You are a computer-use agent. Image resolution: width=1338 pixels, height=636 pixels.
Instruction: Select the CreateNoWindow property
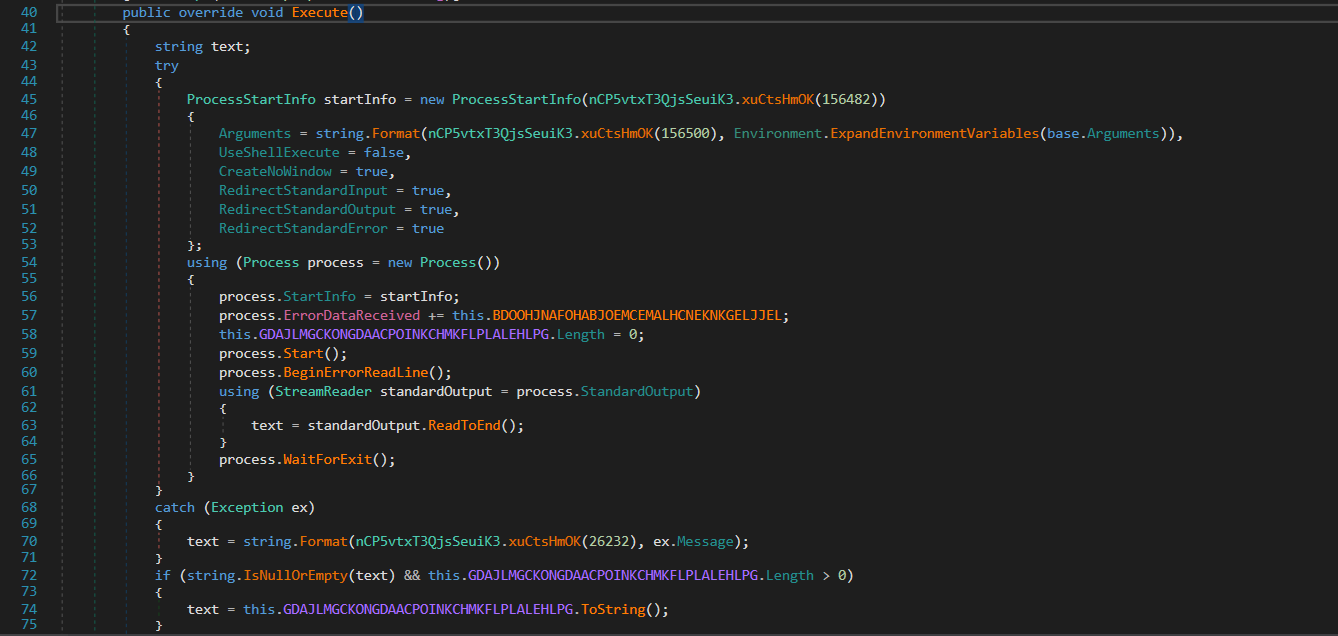[275, 171]
